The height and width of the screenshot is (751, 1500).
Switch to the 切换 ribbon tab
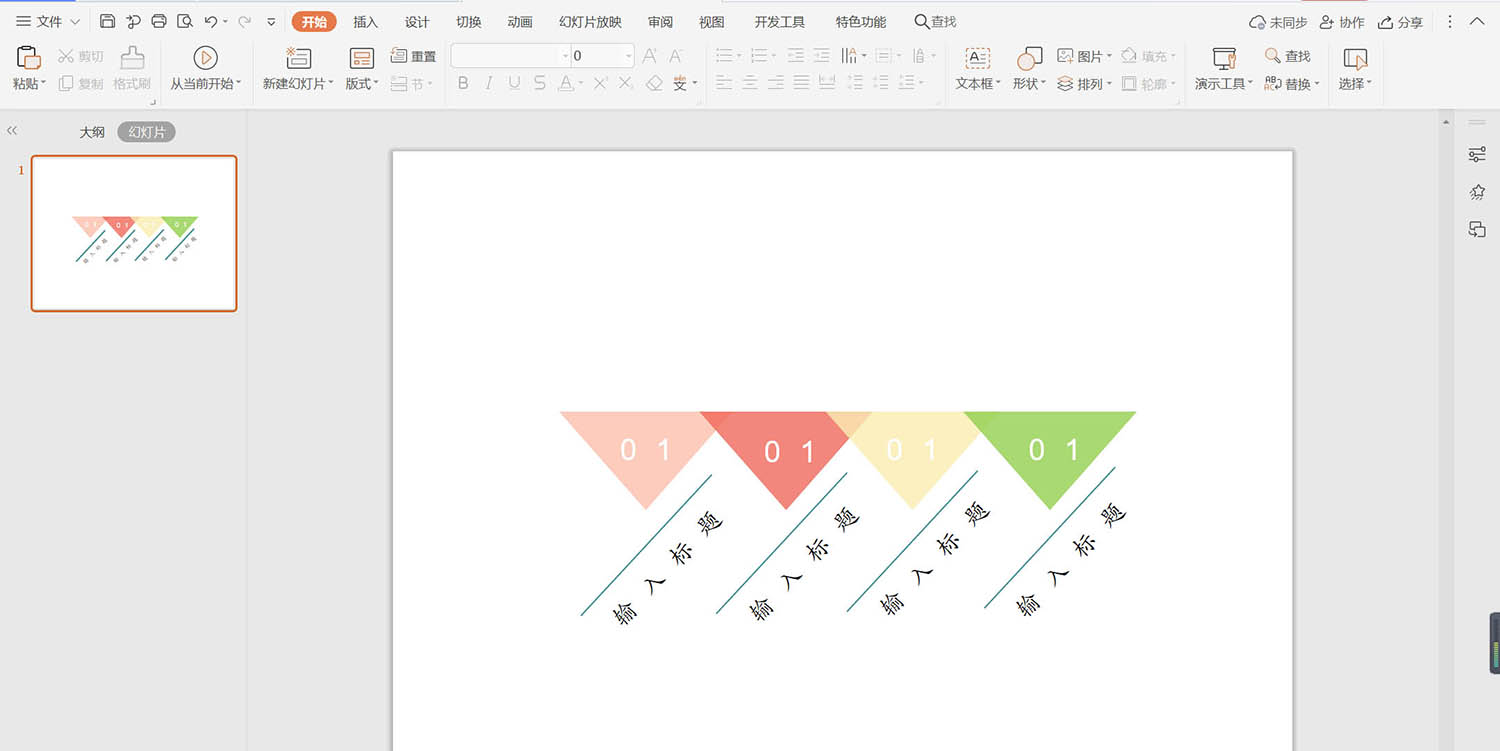coord(468,22)
